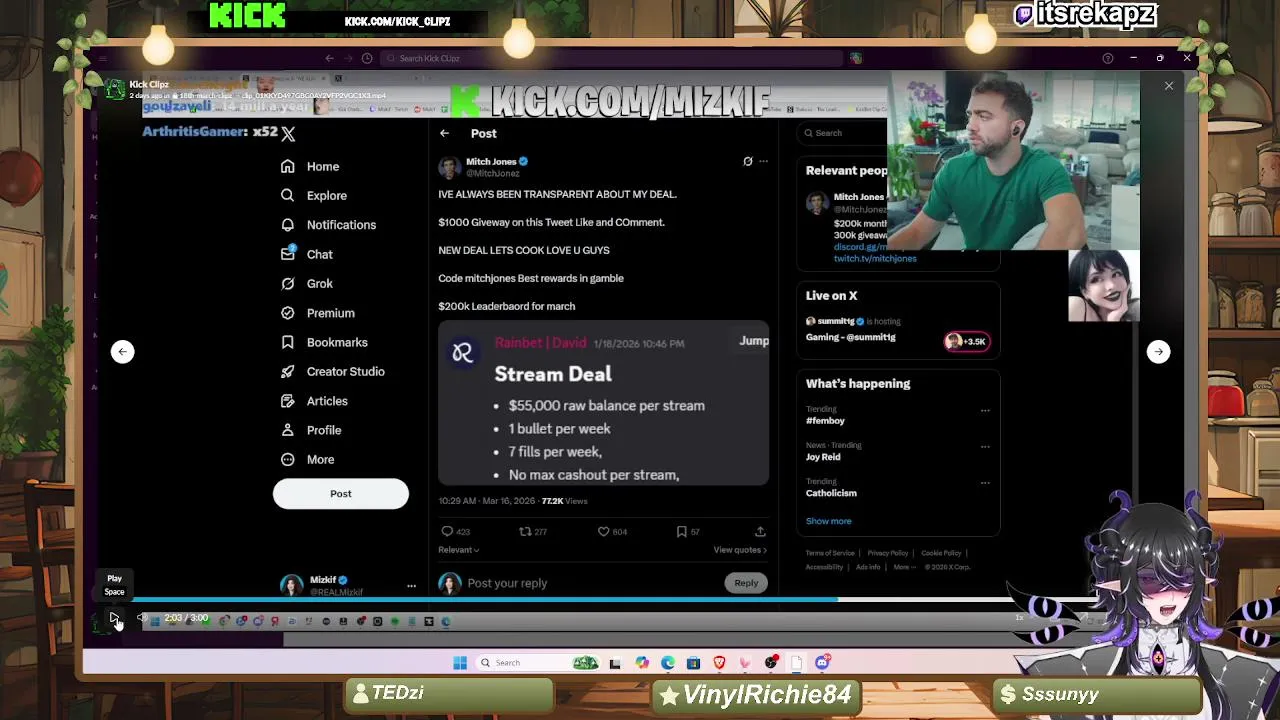Image resolution: width=1280 pixels, height=720 pixels.
Task: Open options for Joy Reid trend
Action: click(985, 447)
